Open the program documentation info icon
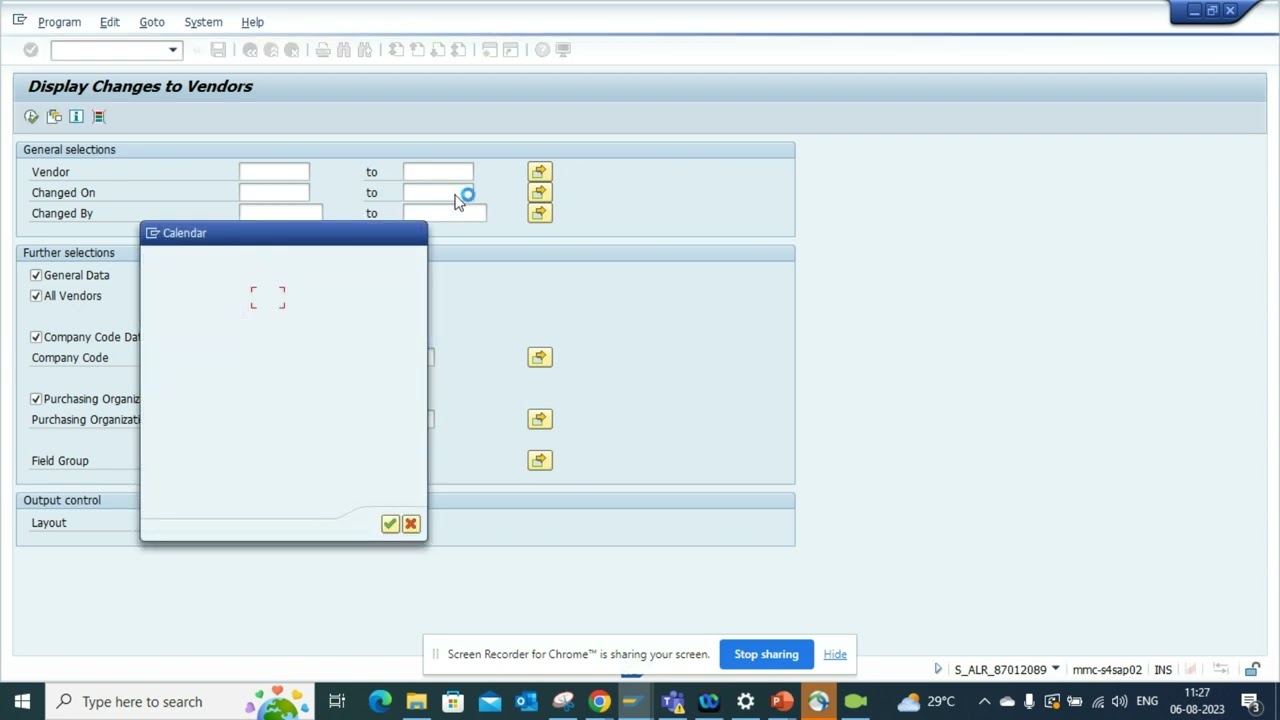Image resolution: width=1280 pixels, height=720 pixels. 76,117
